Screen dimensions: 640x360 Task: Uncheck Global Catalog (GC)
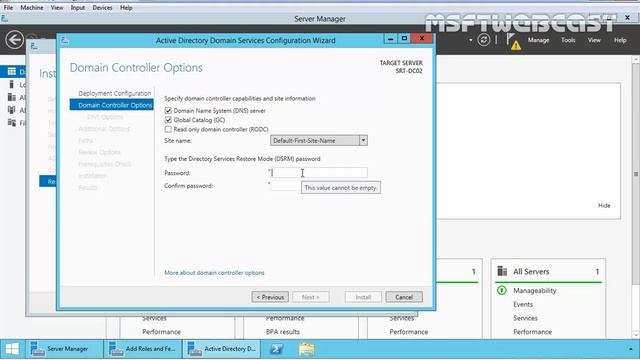point(168,120)
